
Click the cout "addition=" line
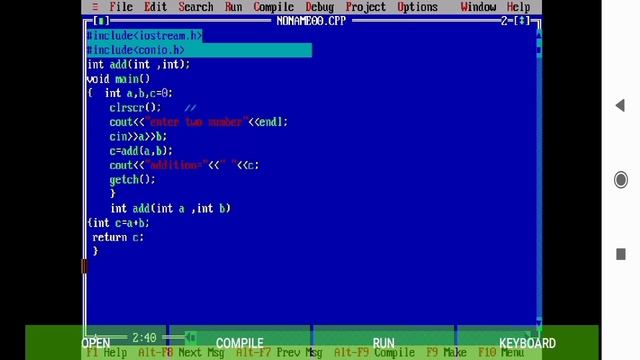[x=184, y=165]
